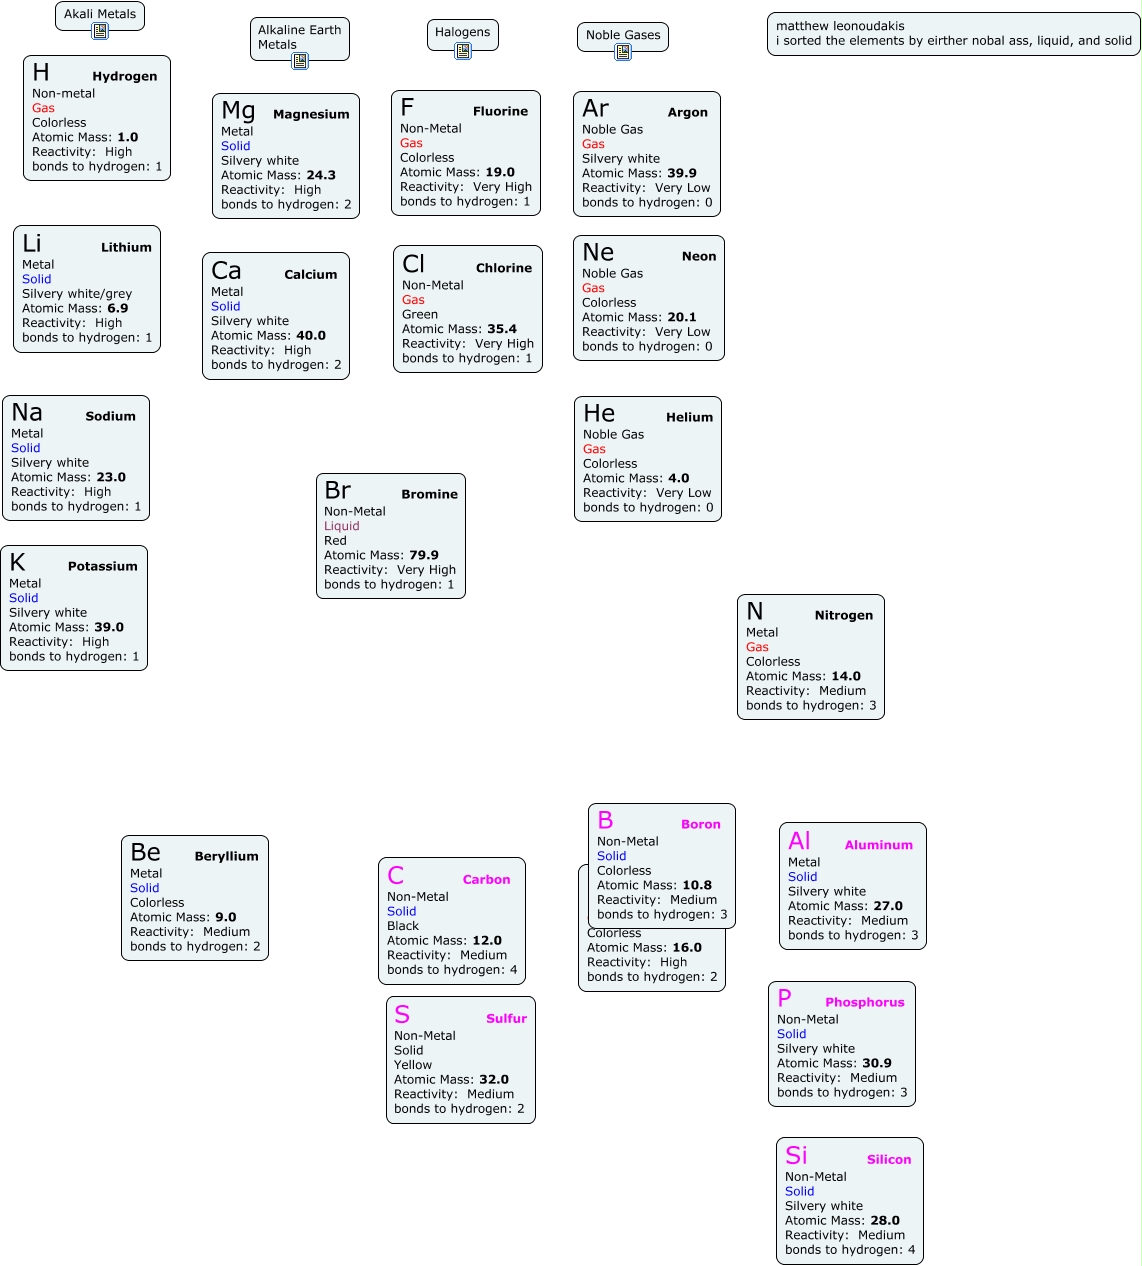This screenshot has height=1266, width=1142.
Task: Select the Nitrogen element card
Action: click(811, 657)
